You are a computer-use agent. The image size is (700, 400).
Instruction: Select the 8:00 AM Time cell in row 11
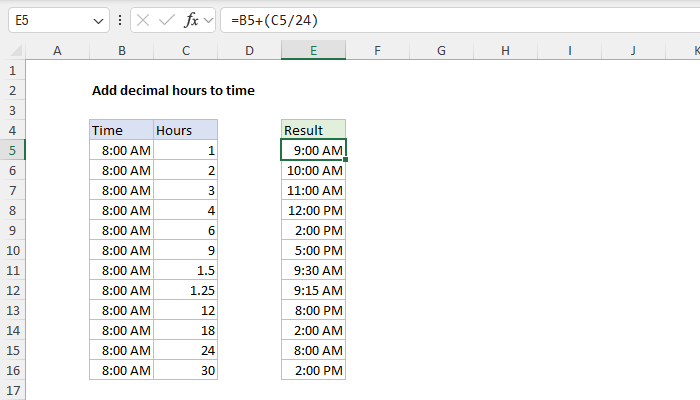121,271
